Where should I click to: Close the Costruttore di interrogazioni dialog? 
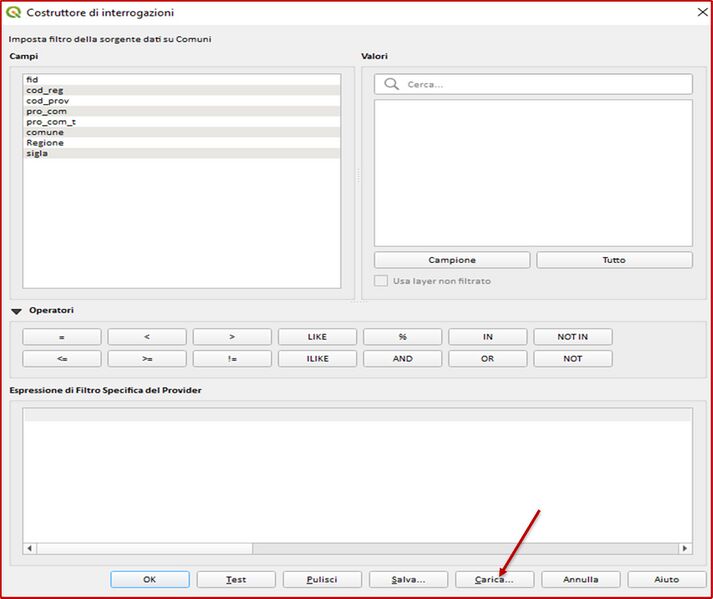click(x=699, y=12)
